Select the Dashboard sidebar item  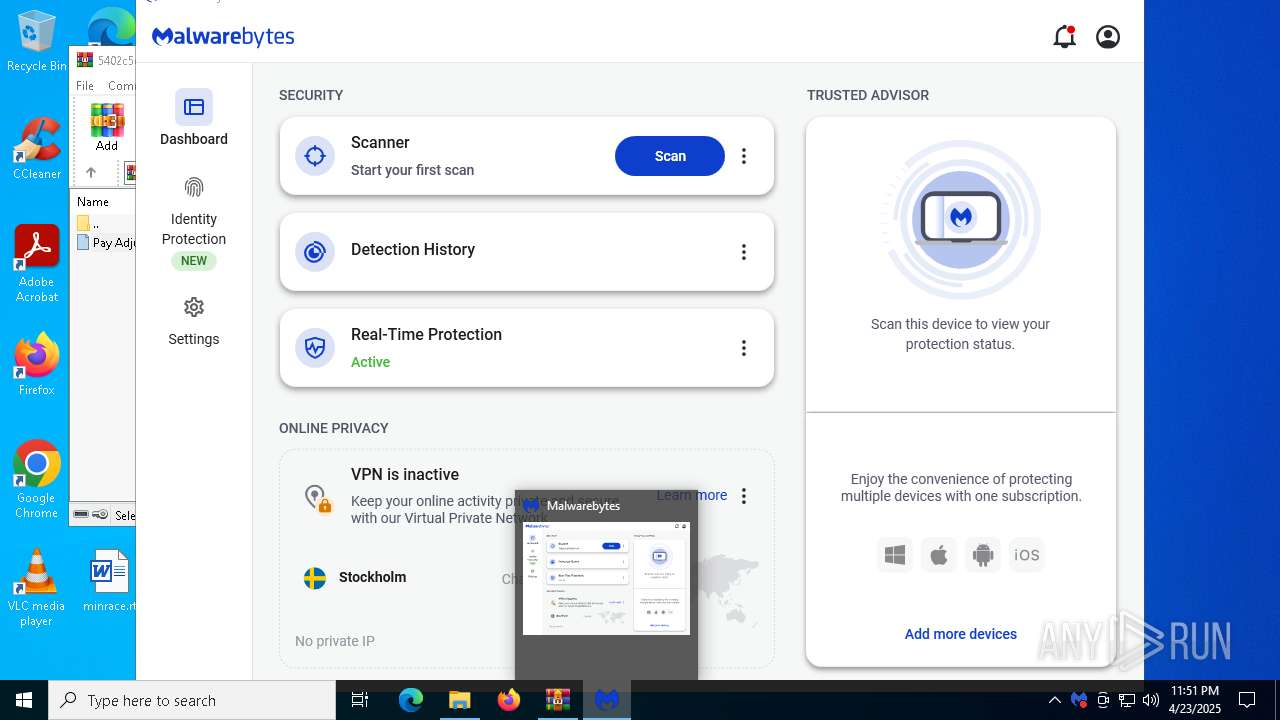tap(194, 118)
